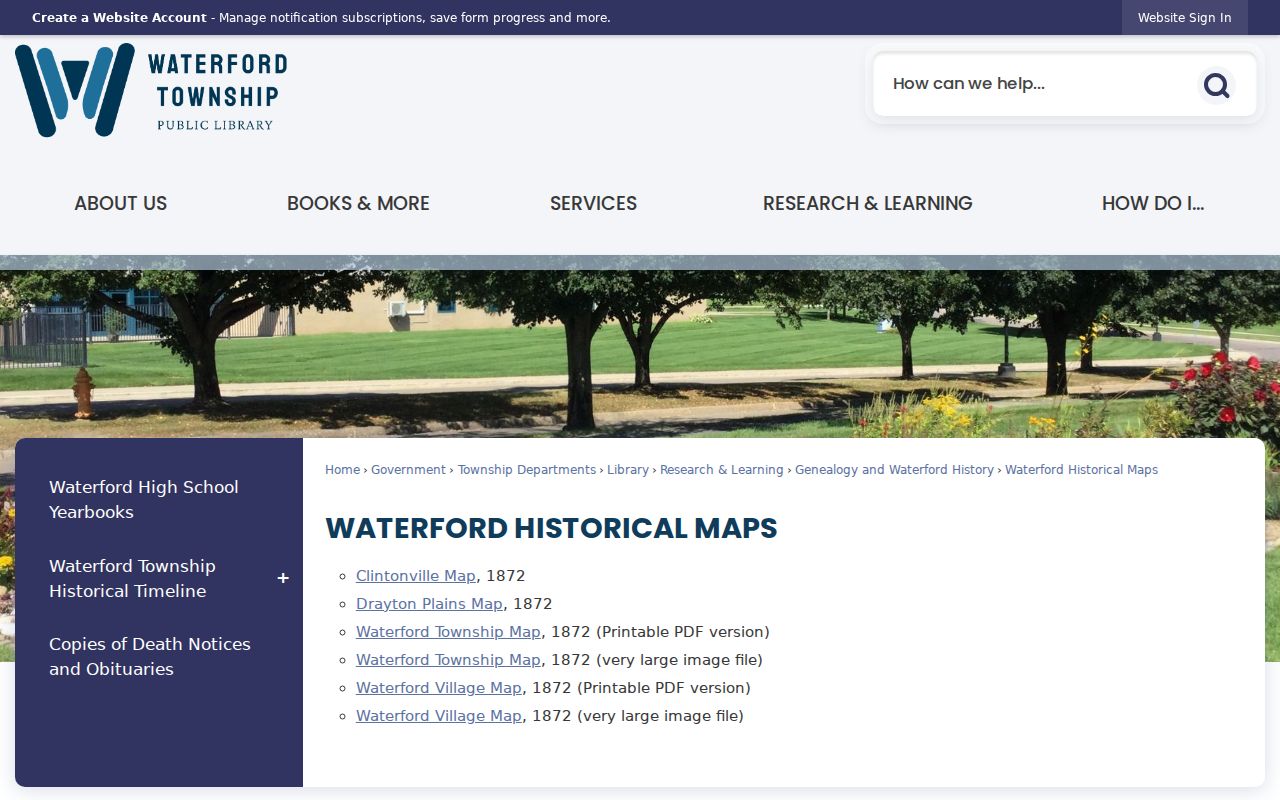1280x800 pixels.
Task: Open Waterford Township Map very large image
Action: point(448,660)
